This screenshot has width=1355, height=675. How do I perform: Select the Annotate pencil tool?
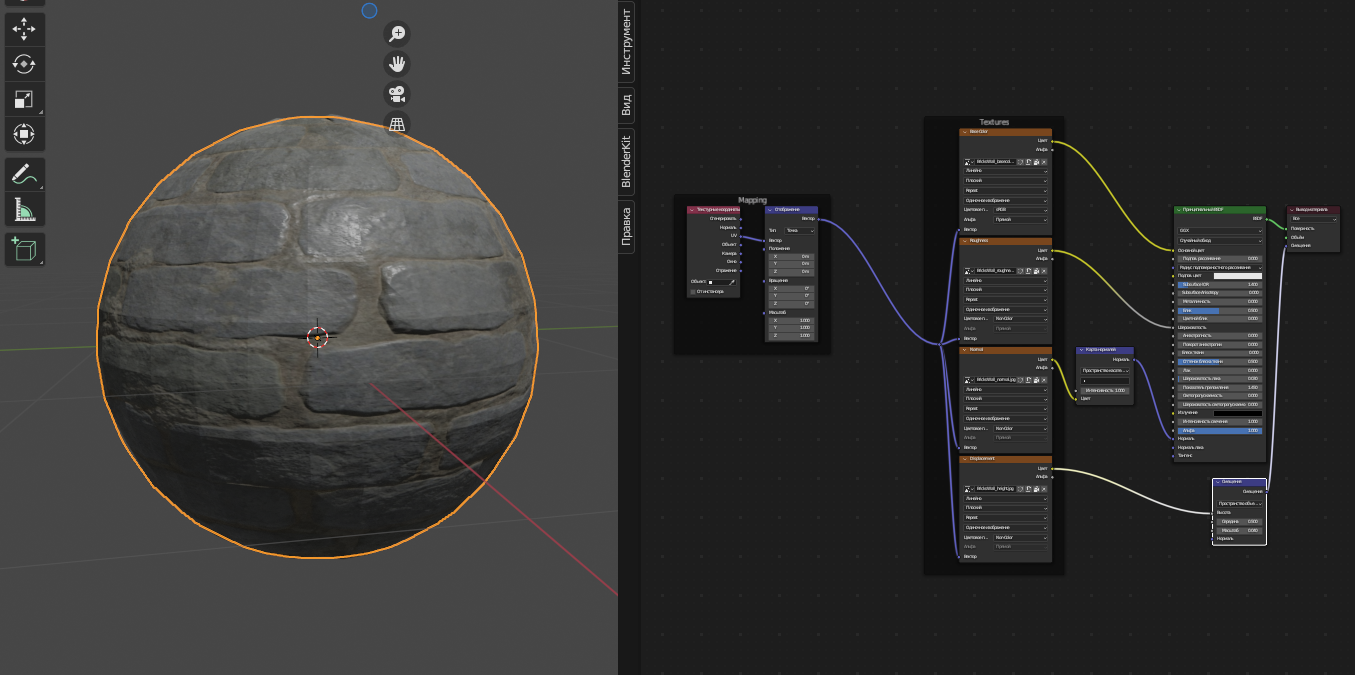24,175
